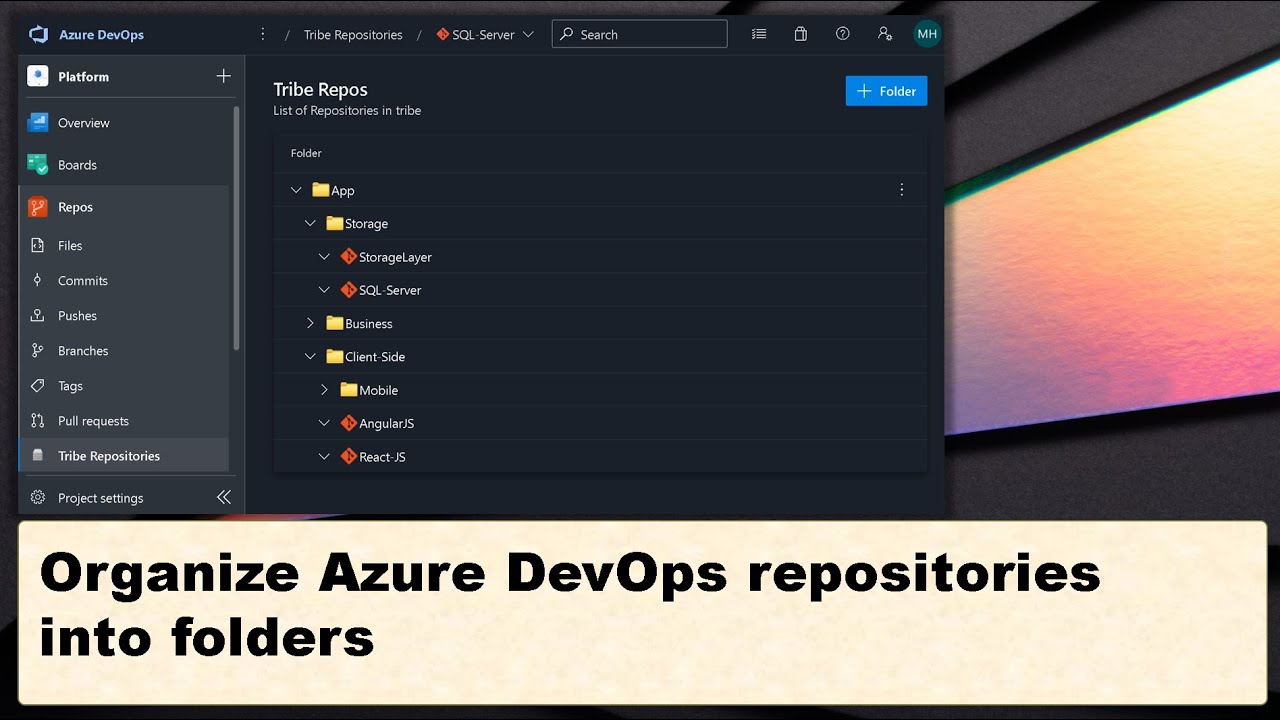This screenshot has height=720, width=1280.
Task: Open the Boards section icon
Action: pos(38,165)
